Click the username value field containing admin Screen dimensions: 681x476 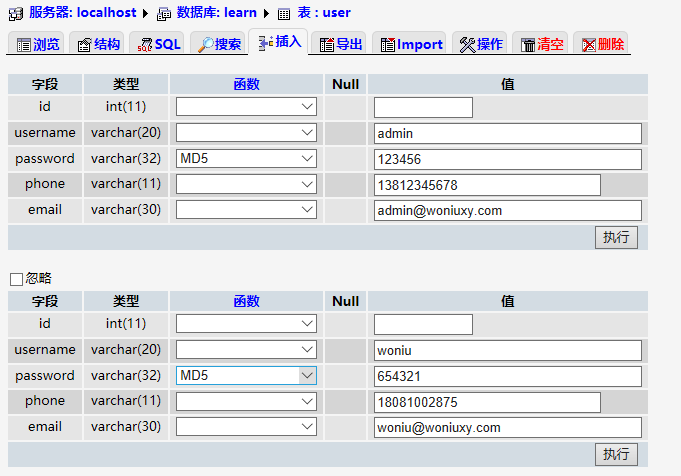pos(507,133)
